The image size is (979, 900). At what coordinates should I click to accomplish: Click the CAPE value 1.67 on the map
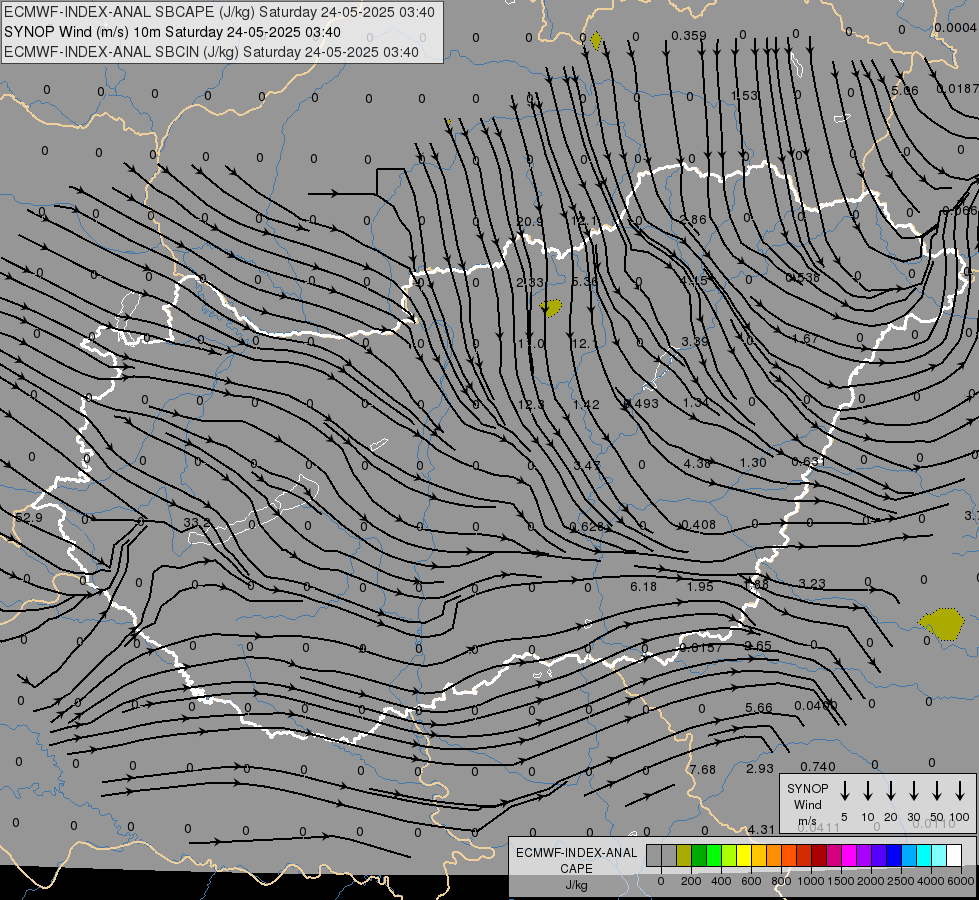[x=805, y=339]
